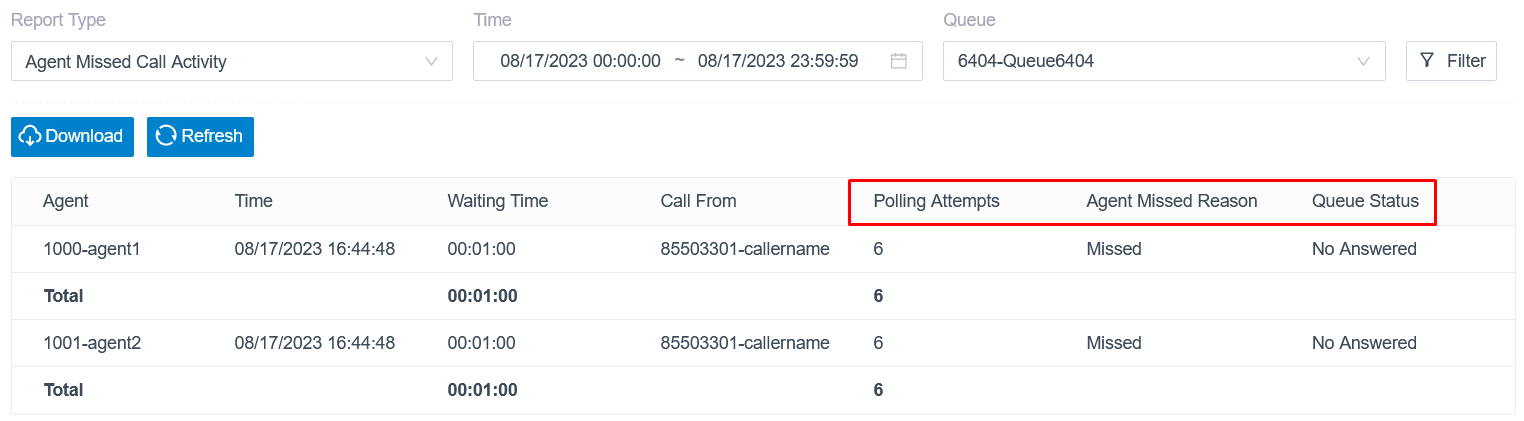Click the Agent column header
The height and width of the screenshot is (421, 1524).
pyautogui.click(x=66, y=201)
